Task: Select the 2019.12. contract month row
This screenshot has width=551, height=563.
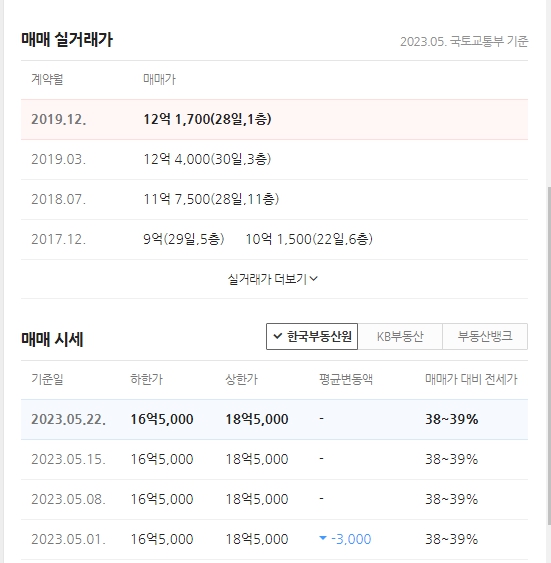Action: [x=274, y=119]
